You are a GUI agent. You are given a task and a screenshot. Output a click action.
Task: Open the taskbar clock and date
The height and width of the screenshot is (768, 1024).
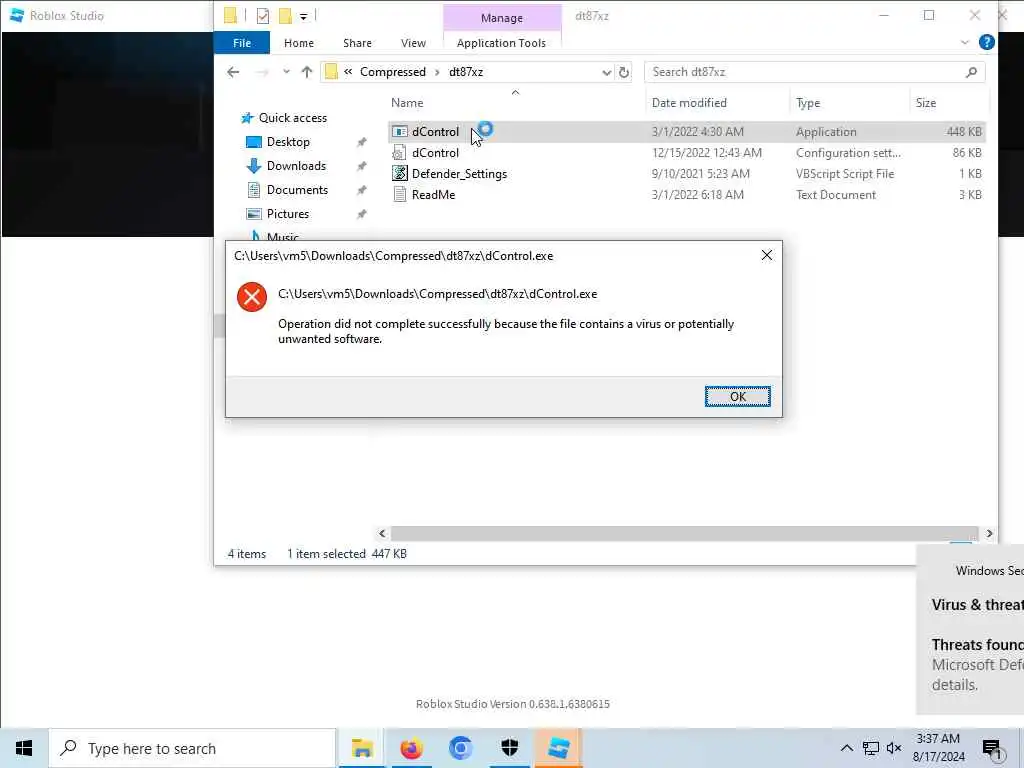pos(938,748)
